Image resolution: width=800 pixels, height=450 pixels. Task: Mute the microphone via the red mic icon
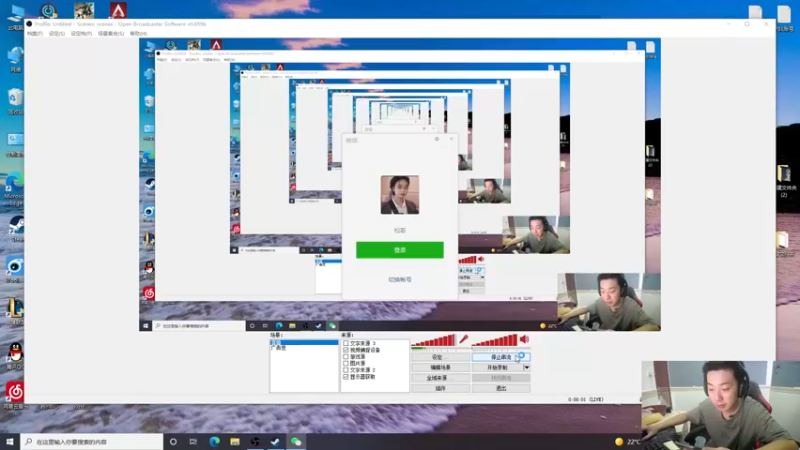[463, 339]
